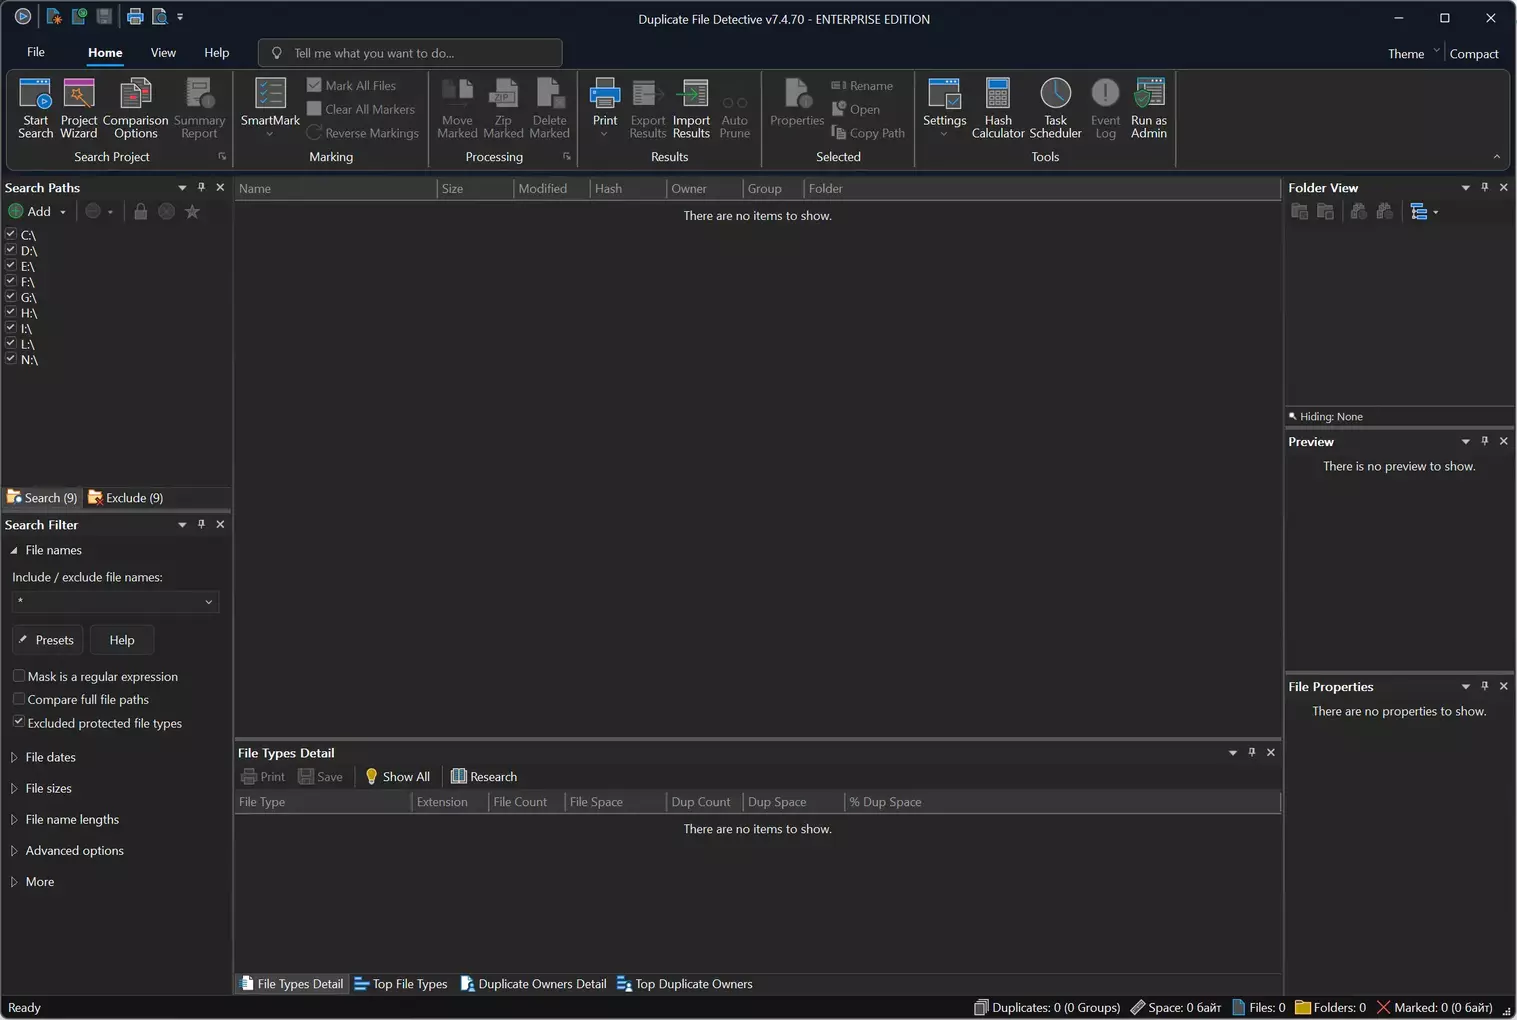1517x1020 pixels.
Task: Uncheck the C:\ search path
Action: click(x=11, y=235)
